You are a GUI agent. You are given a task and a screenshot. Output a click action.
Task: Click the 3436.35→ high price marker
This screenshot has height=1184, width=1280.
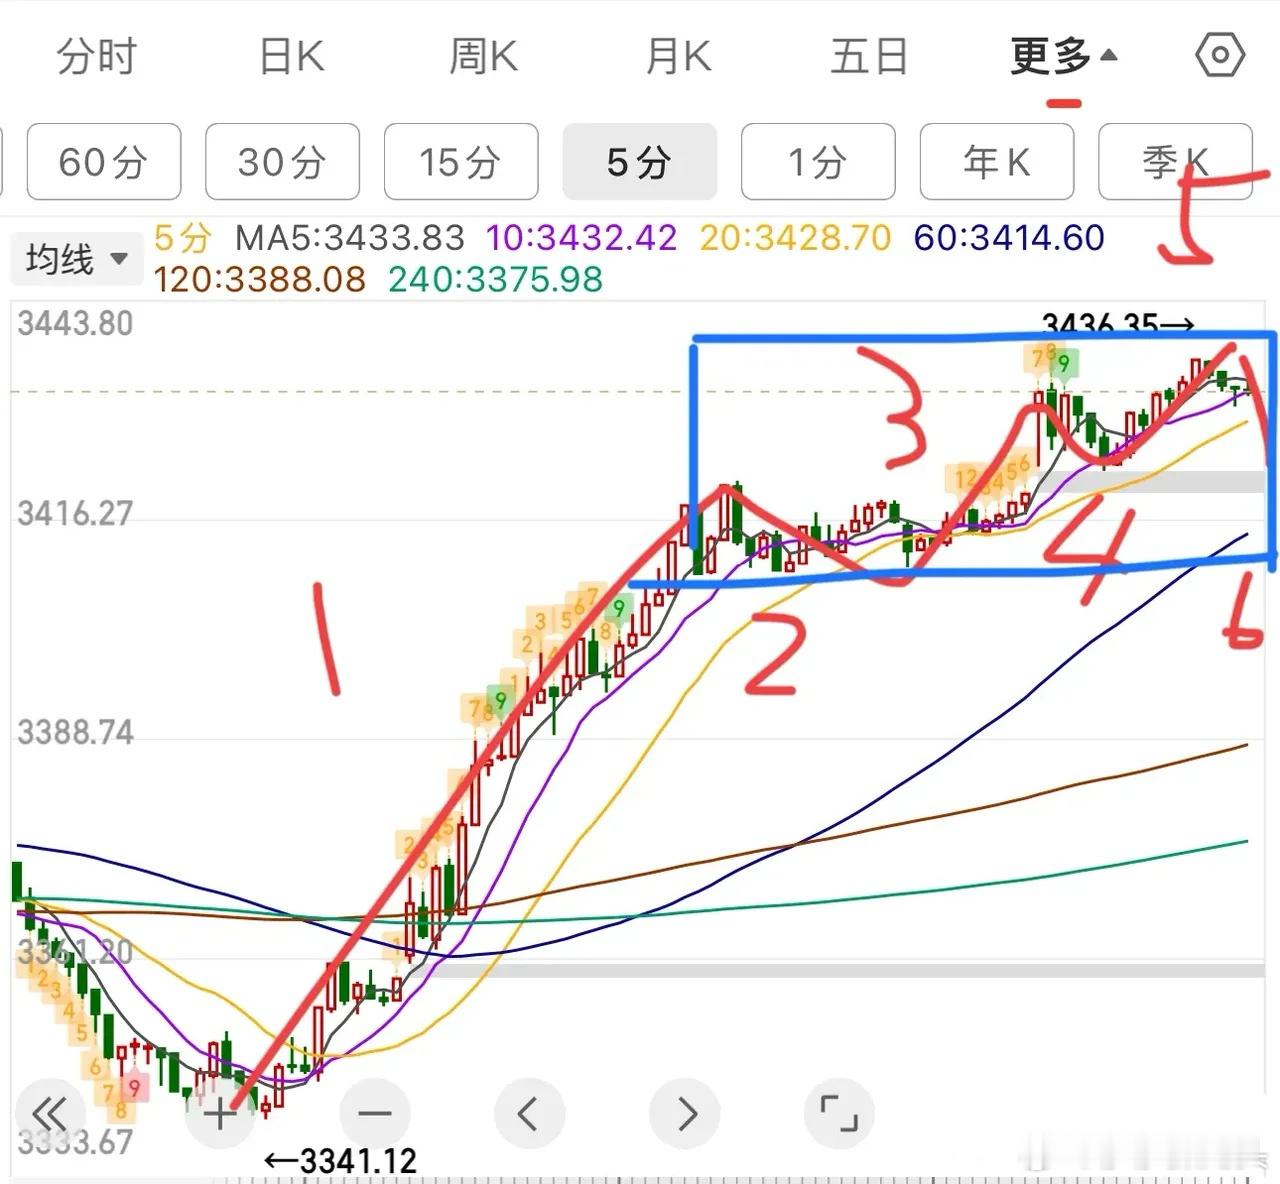pos(1118,324)
